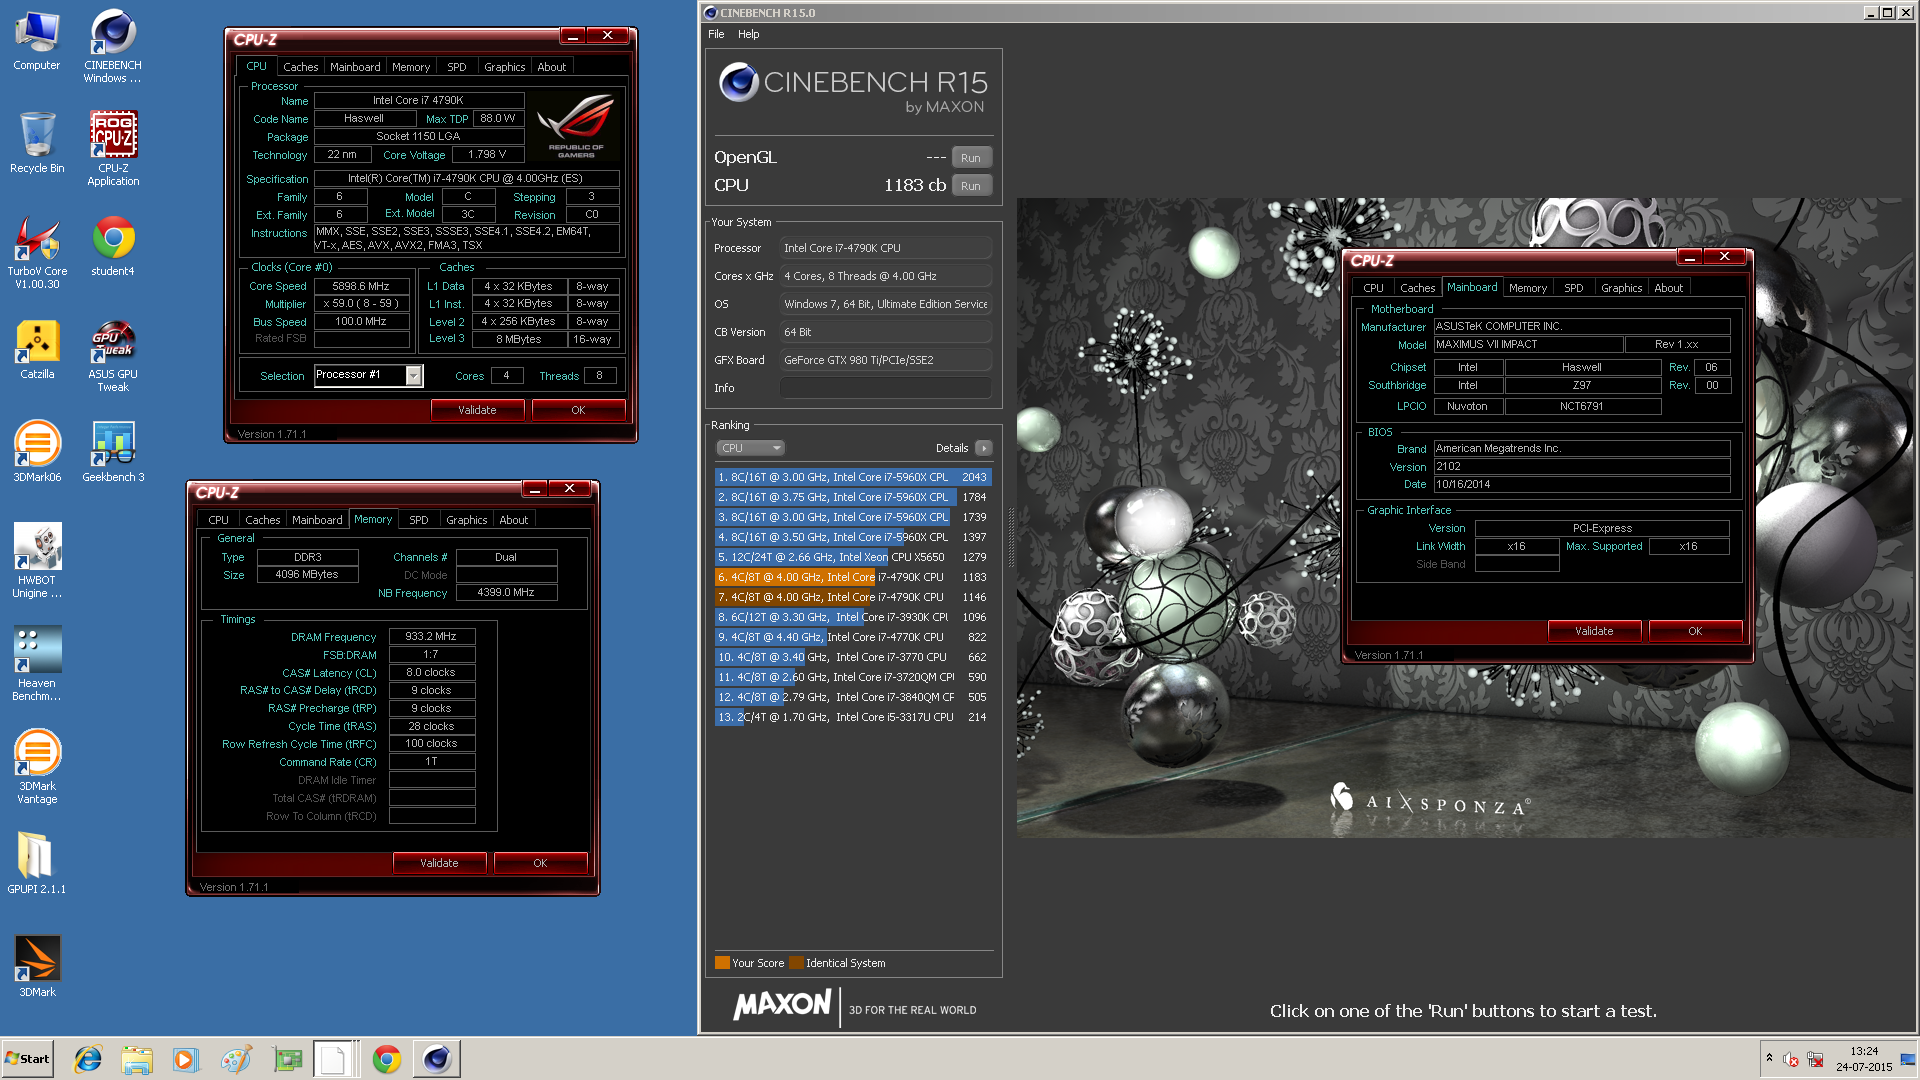The height and width of the screenshot is (1080, 1920).
Task: Open Internet Explorer from the taskbar
Action: 88,1059
